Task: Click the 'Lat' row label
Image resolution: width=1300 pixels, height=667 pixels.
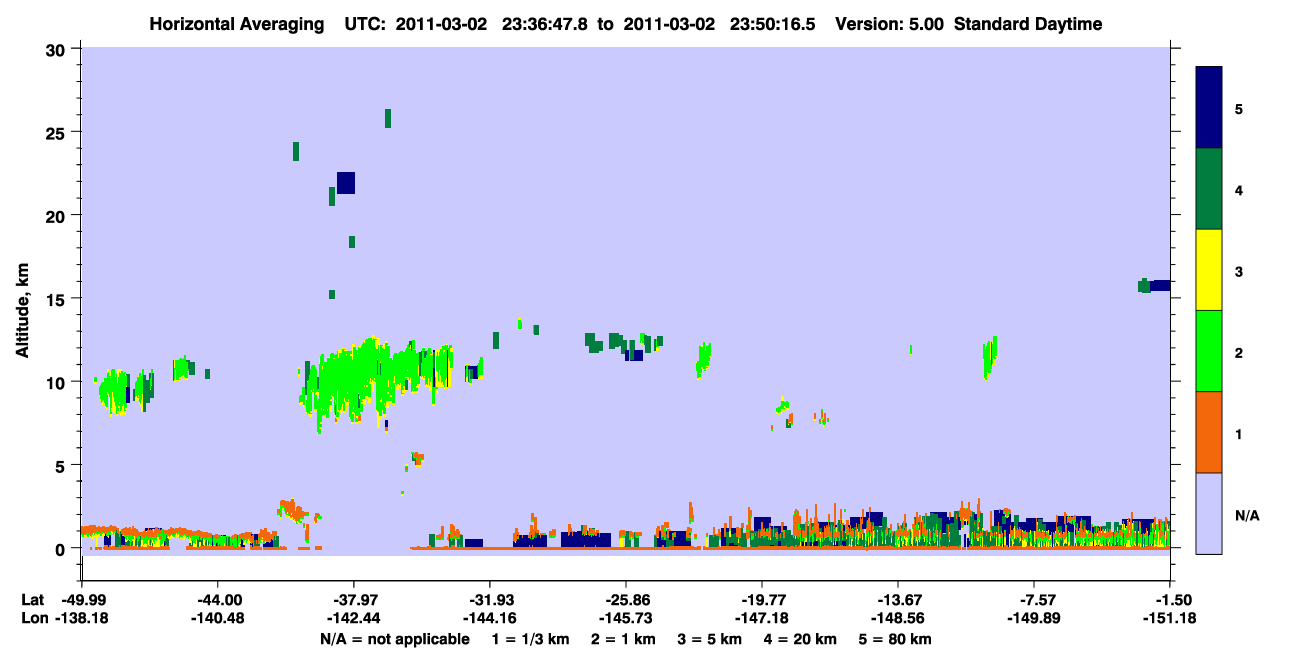Action: pos(31,600)
